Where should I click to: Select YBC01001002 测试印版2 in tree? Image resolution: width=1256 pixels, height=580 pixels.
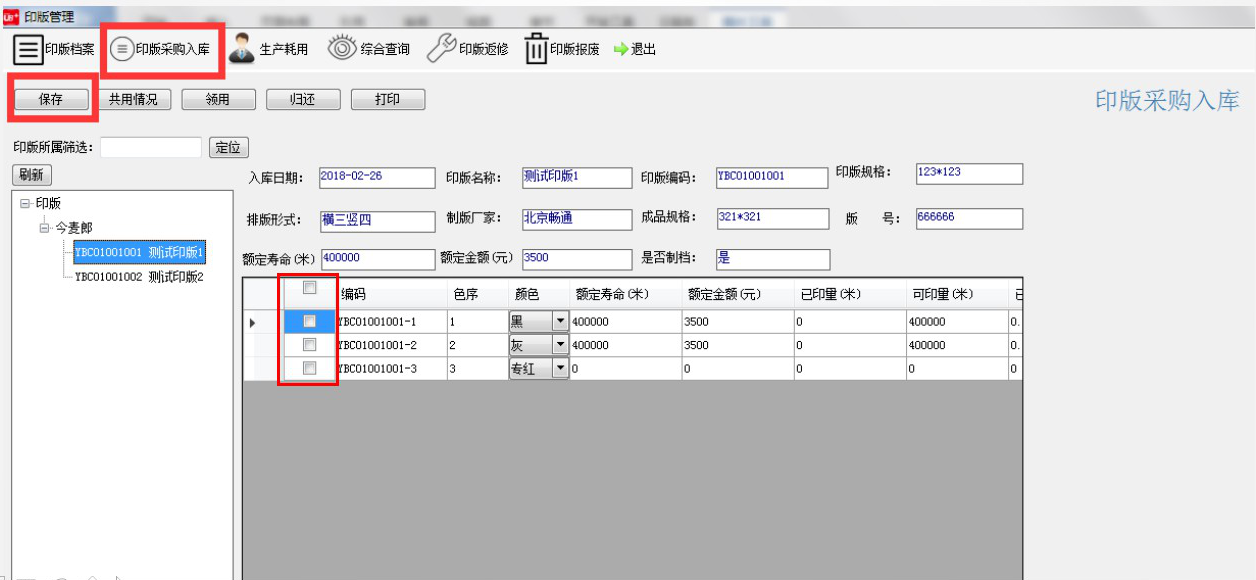(x=139, y=276)
